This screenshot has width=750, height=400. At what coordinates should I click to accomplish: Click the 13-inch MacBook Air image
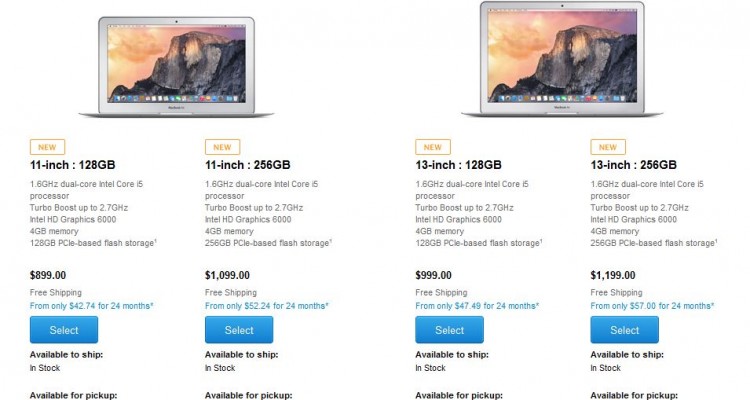pos(562,59)
